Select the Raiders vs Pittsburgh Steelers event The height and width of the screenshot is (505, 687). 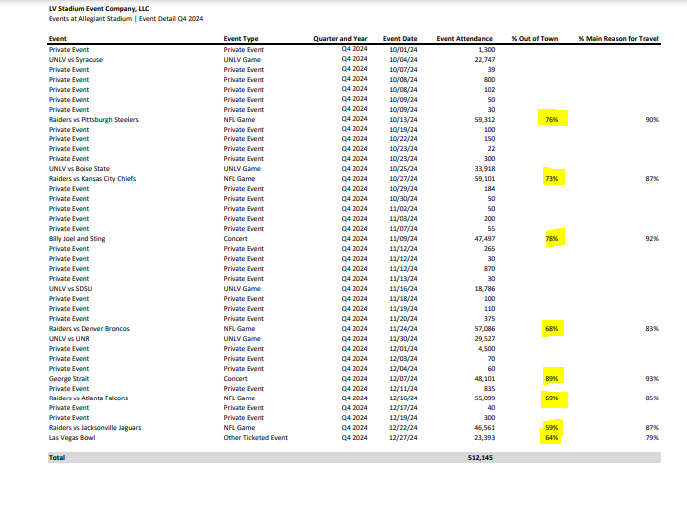tap(94, 119)
